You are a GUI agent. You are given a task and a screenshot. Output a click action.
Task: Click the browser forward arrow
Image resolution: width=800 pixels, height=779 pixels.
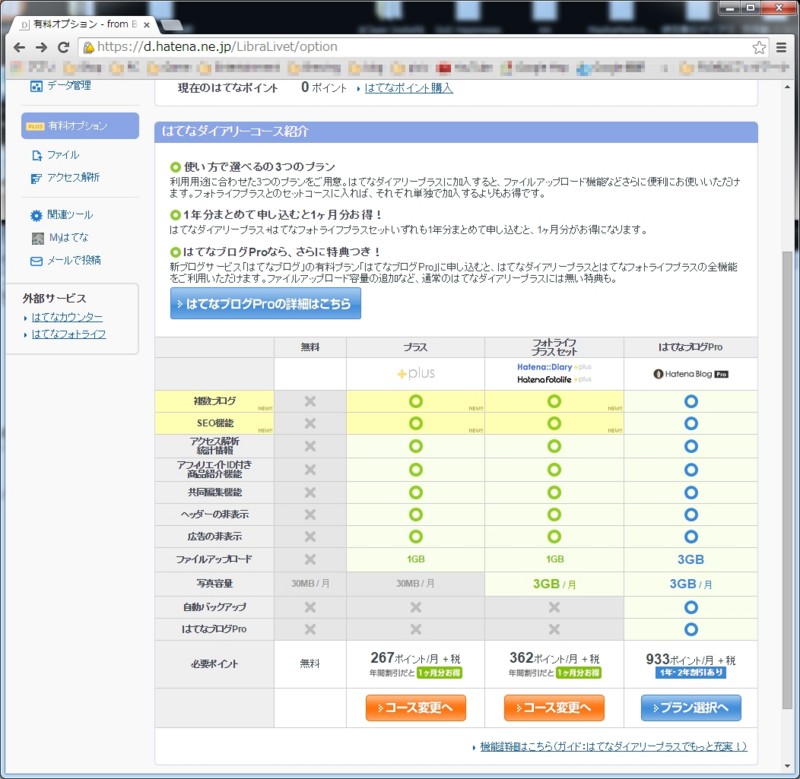click(41, 47)
